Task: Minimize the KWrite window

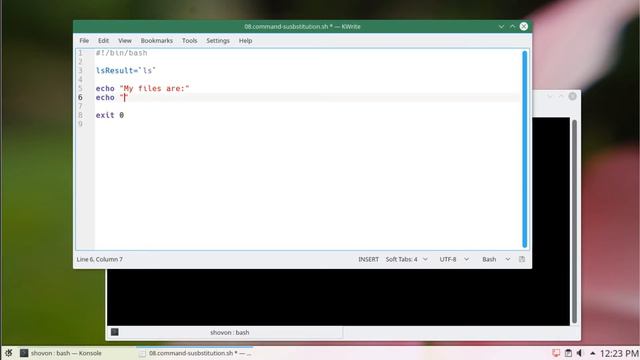Action: pos(501,27)
